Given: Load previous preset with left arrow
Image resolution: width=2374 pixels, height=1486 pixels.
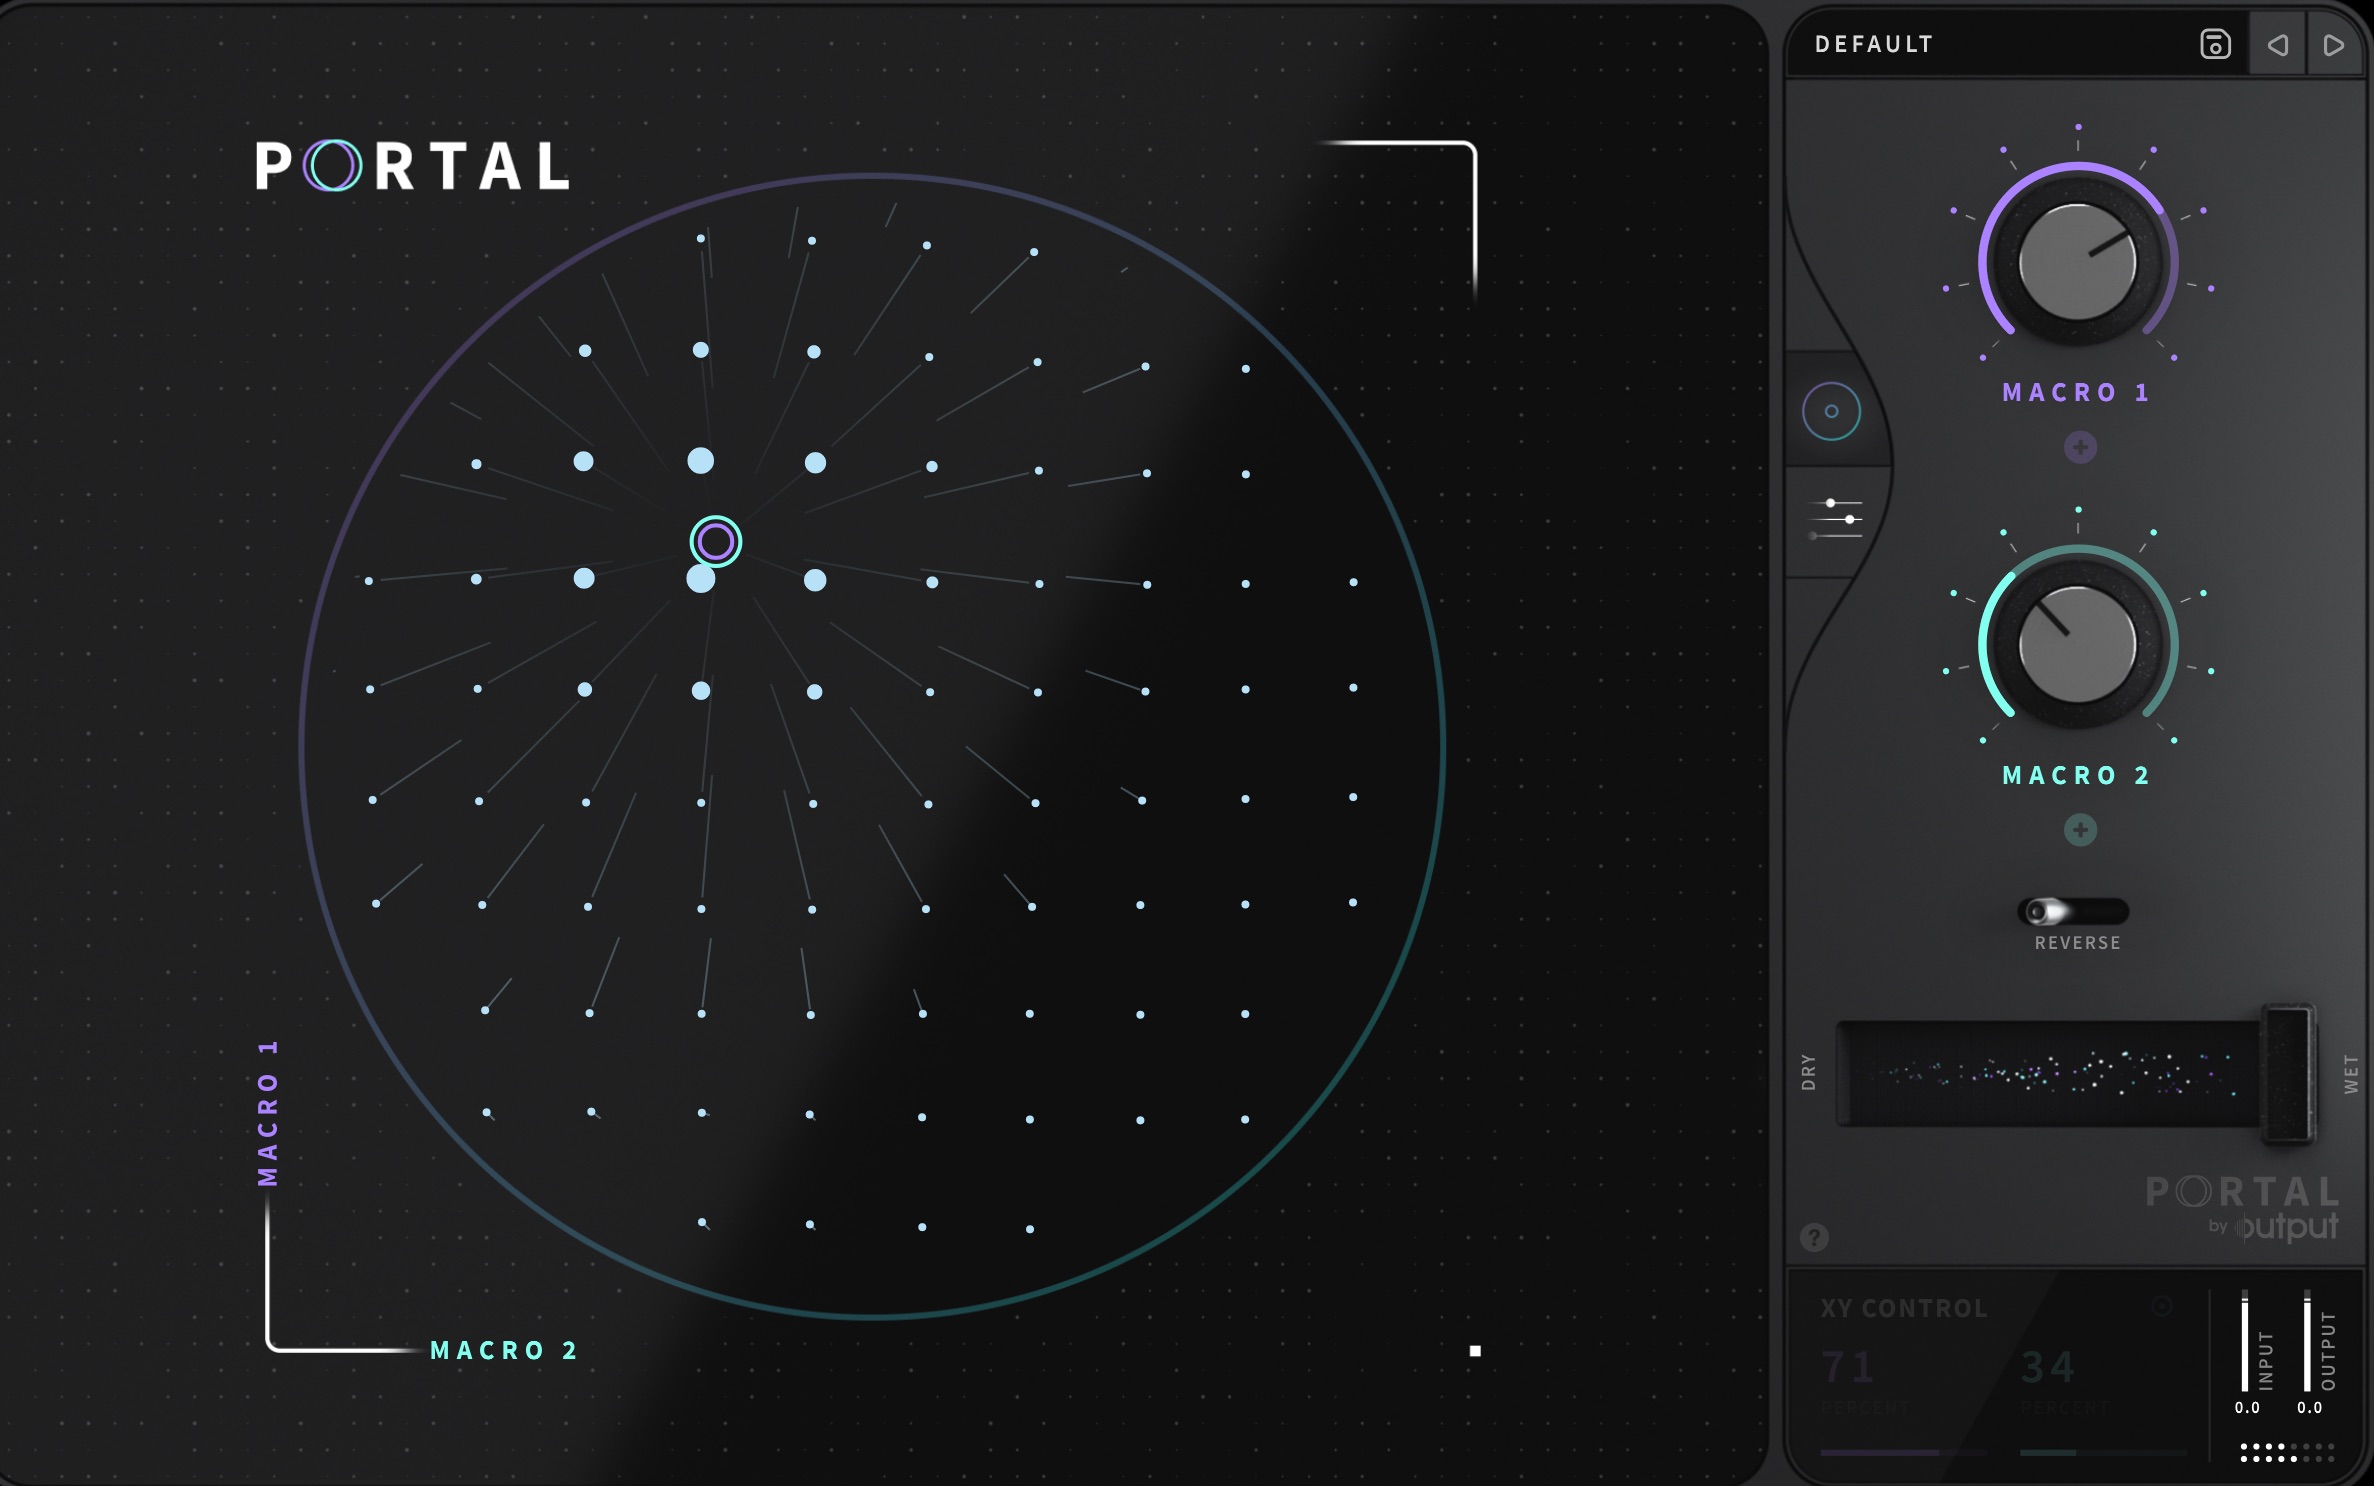Looking at the screenshot, I should pyautogui.click(x=2277, y=44).
